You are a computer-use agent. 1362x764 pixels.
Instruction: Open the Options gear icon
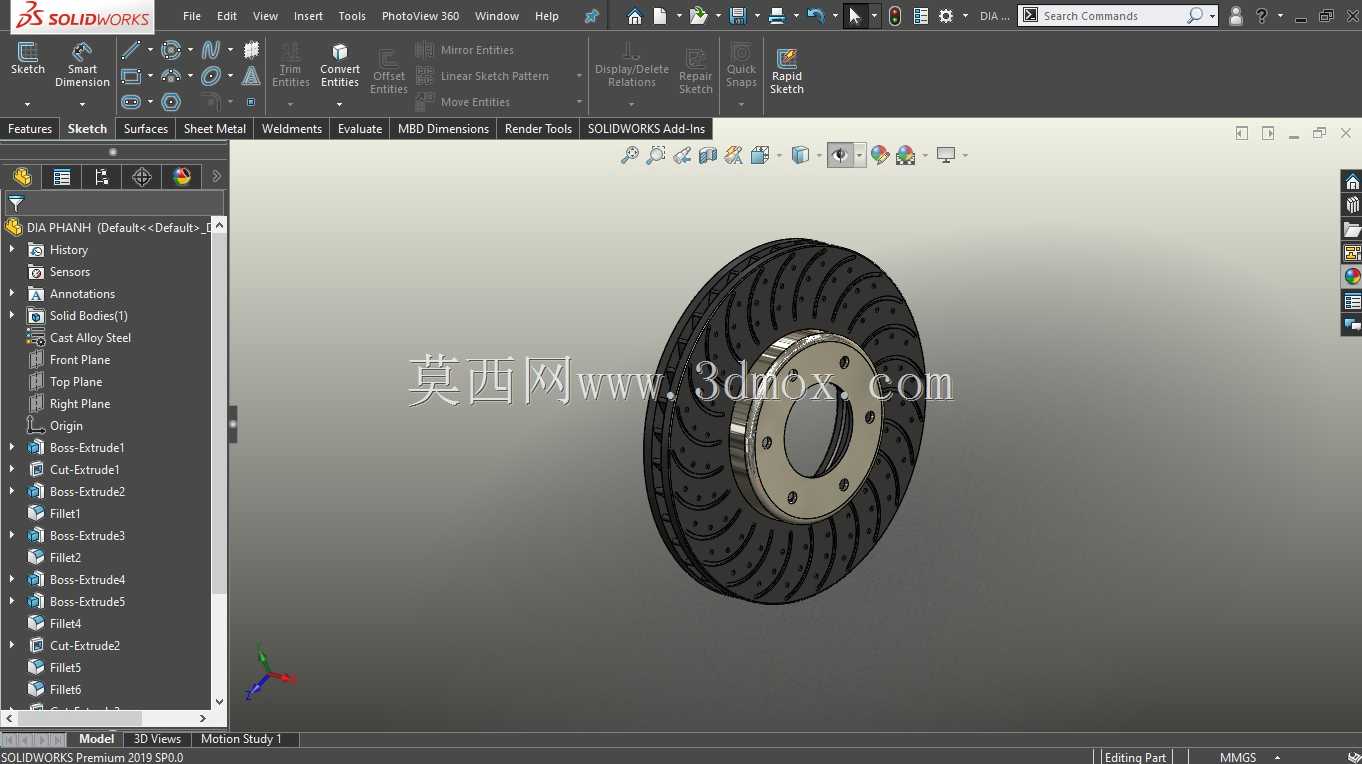tap(946, 16)
